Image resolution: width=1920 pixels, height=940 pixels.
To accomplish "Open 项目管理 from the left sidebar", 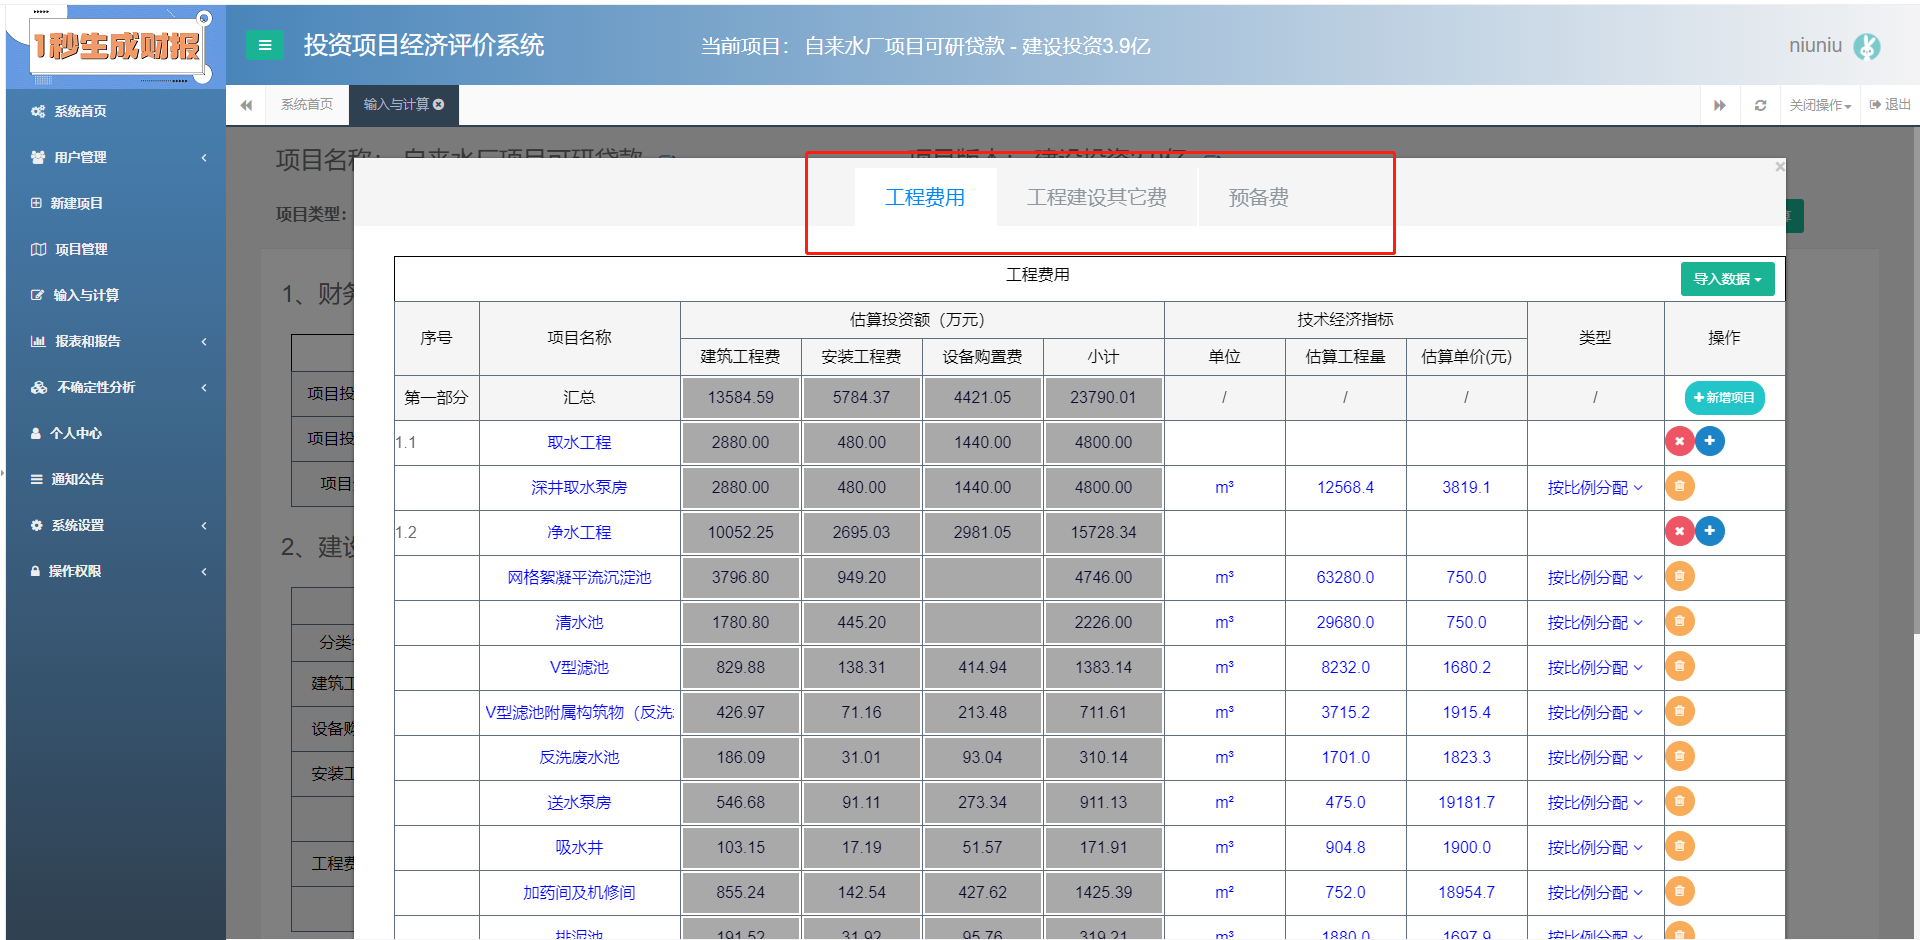I will point(80,249).
